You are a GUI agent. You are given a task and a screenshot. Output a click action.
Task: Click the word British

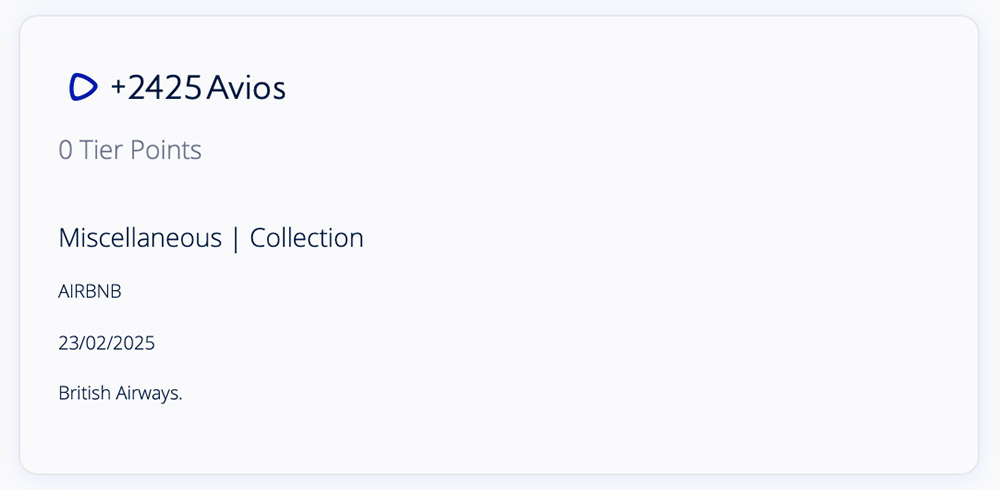click(82, 393)
